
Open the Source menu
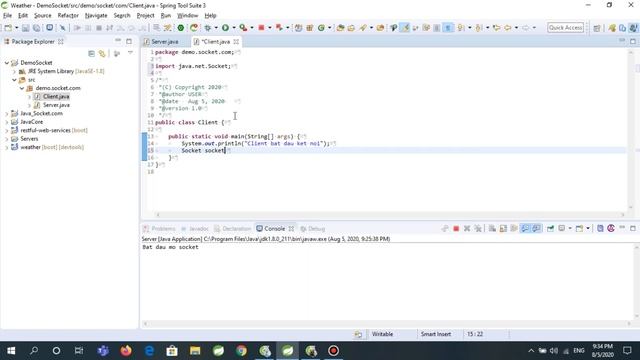click(42, 16)
